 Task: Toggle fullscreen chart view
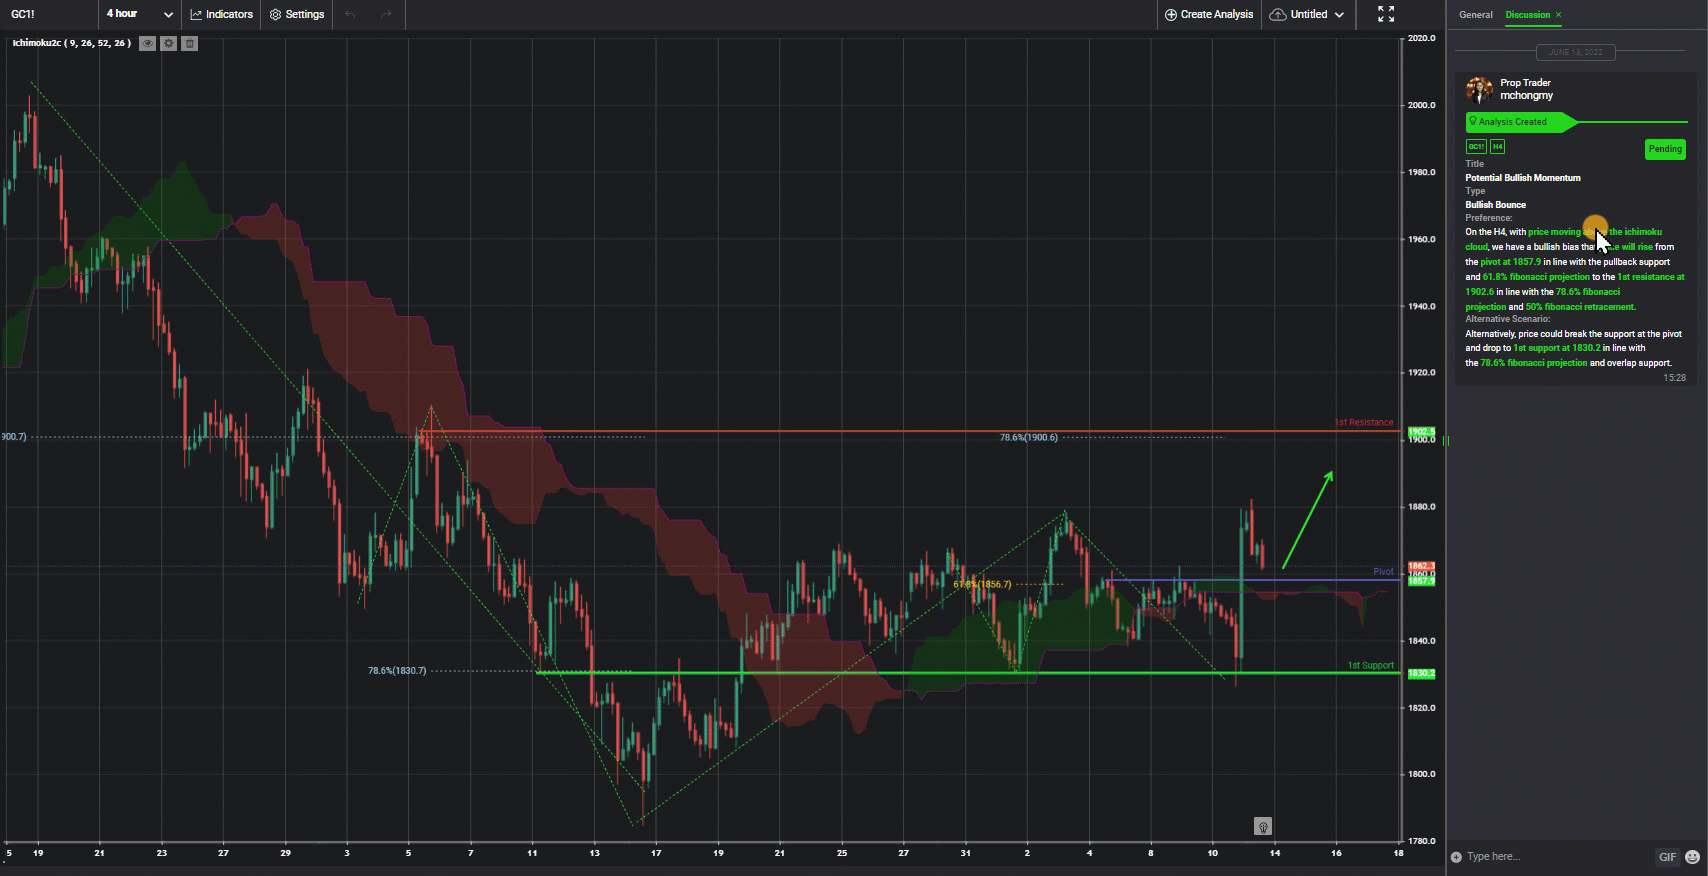(x=1386, y=14)
